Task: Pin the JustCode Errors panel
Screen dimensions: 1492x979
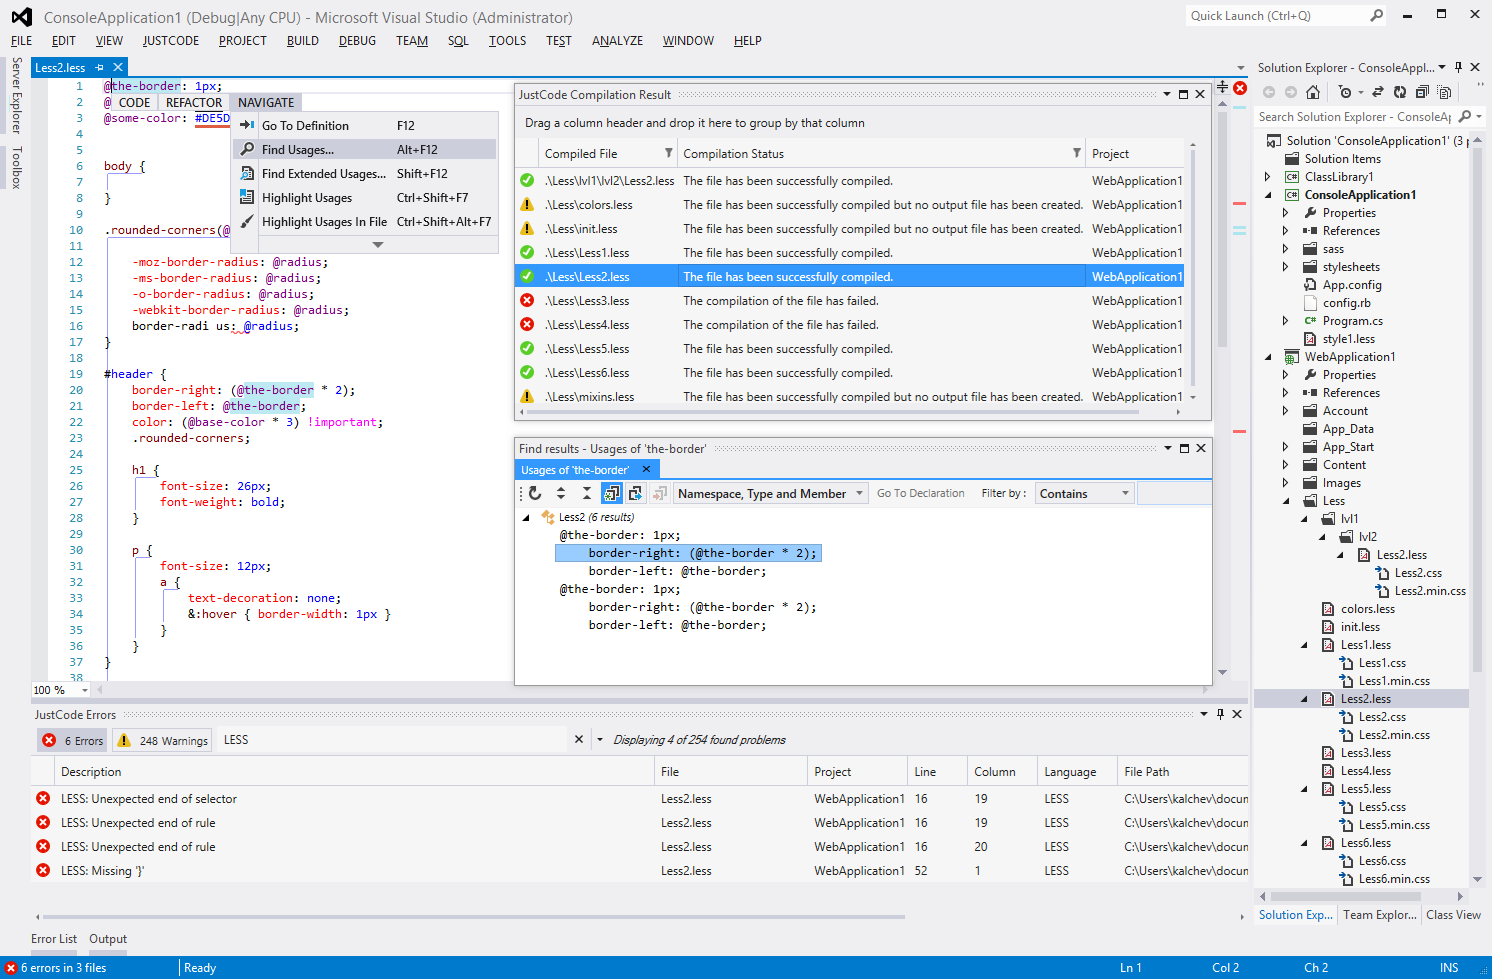Action: [1220, 714]
